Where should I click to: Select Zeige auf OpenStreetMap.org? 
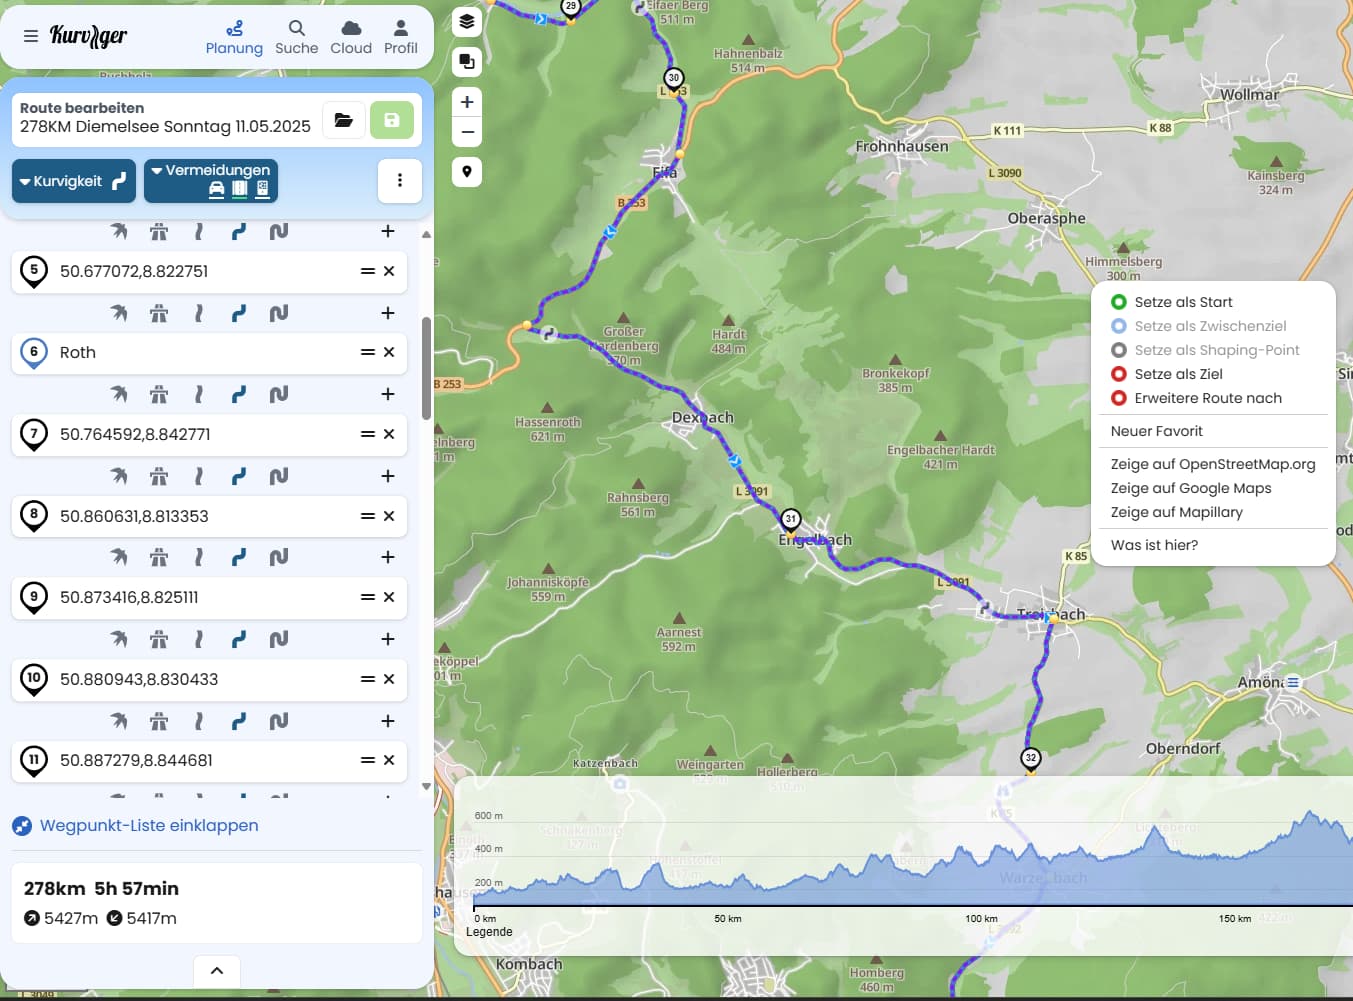pyautogui.click(x=1213, y=464)
